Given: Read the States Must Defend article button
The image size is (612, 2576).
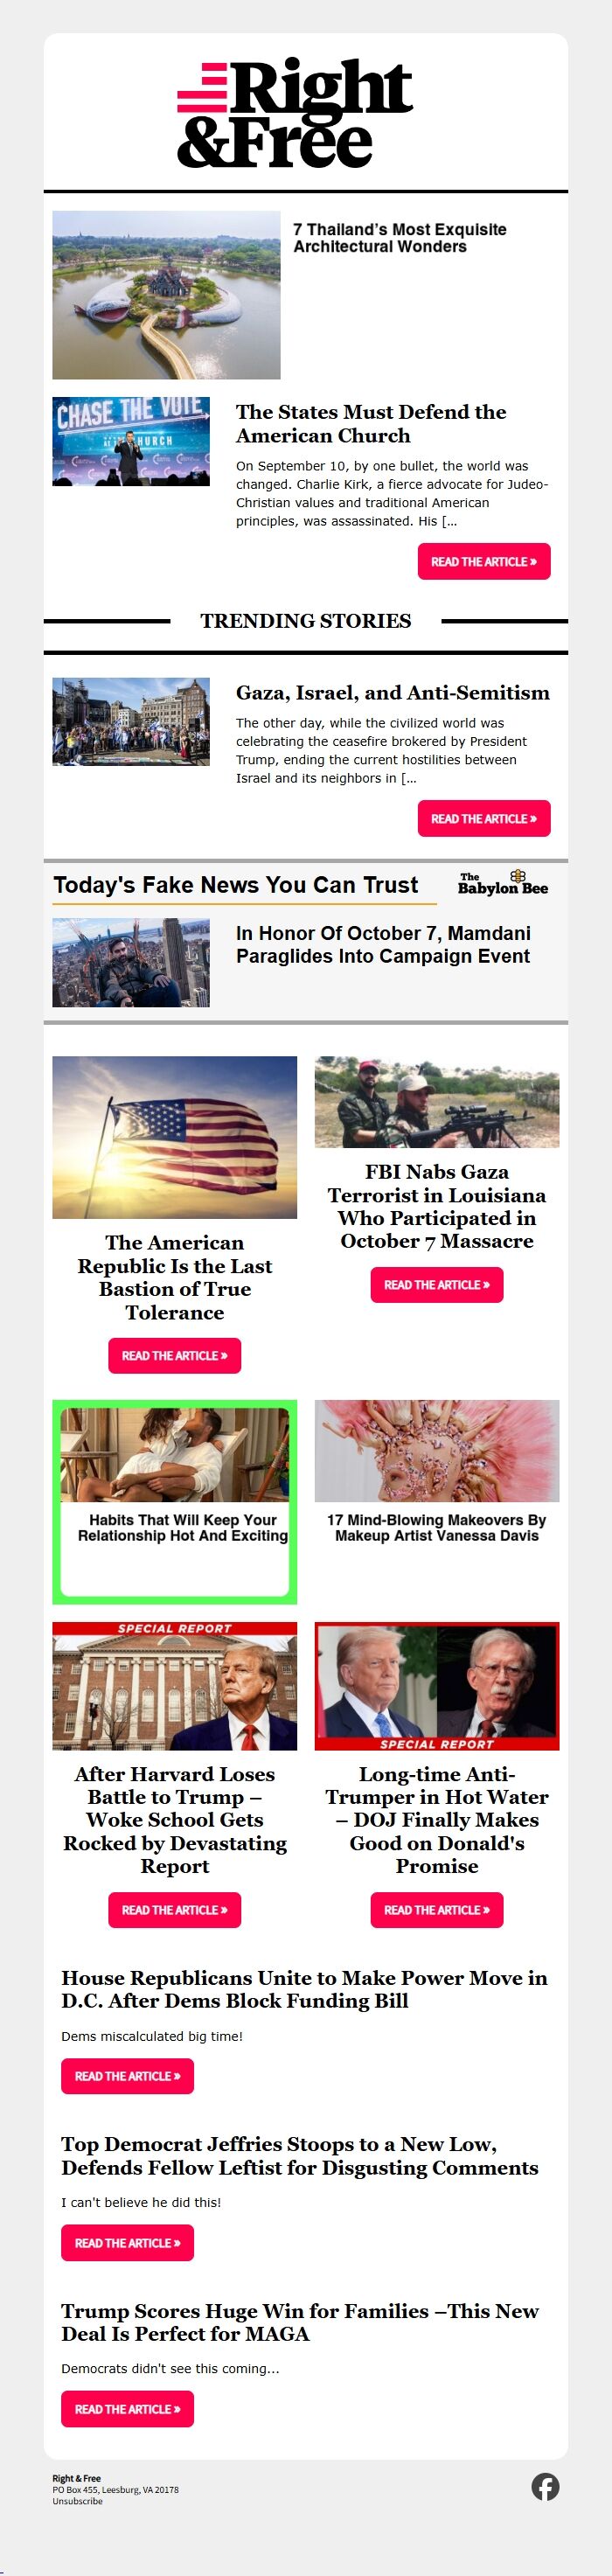Looking at the screenshot, I should 484,562.
